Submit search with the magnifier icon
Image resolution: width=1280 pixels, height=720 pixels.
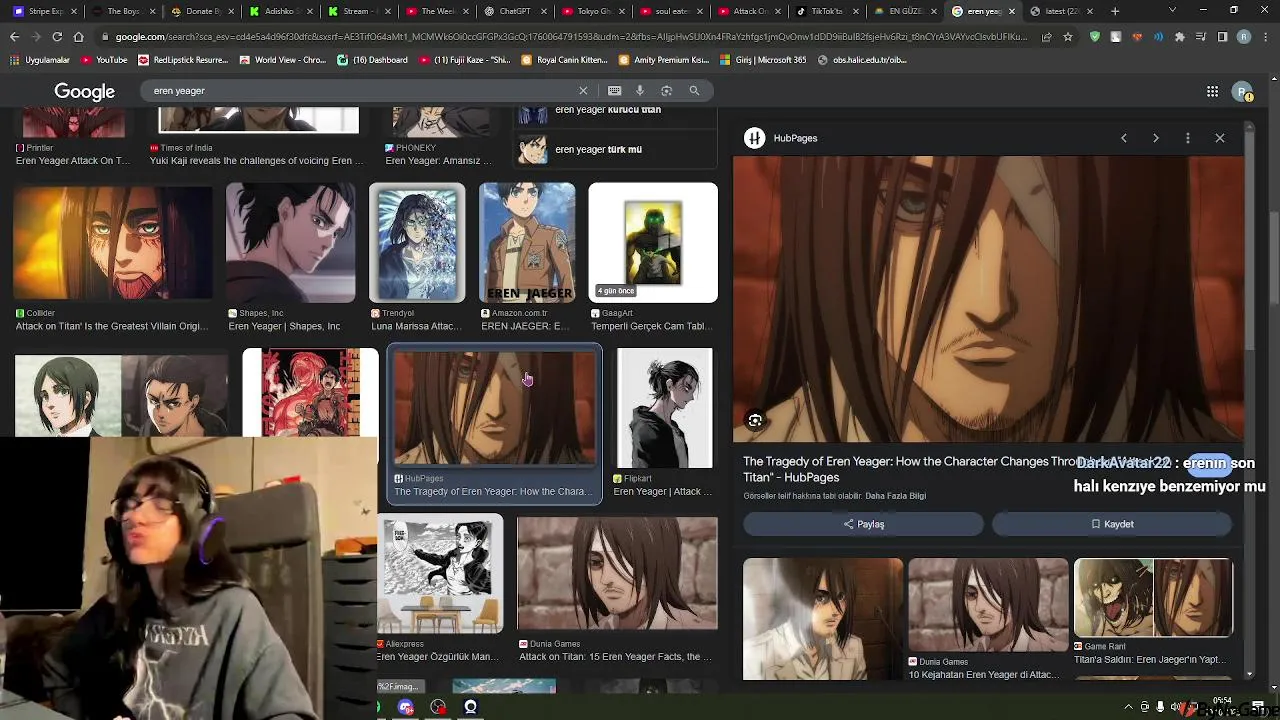[694, 91]
